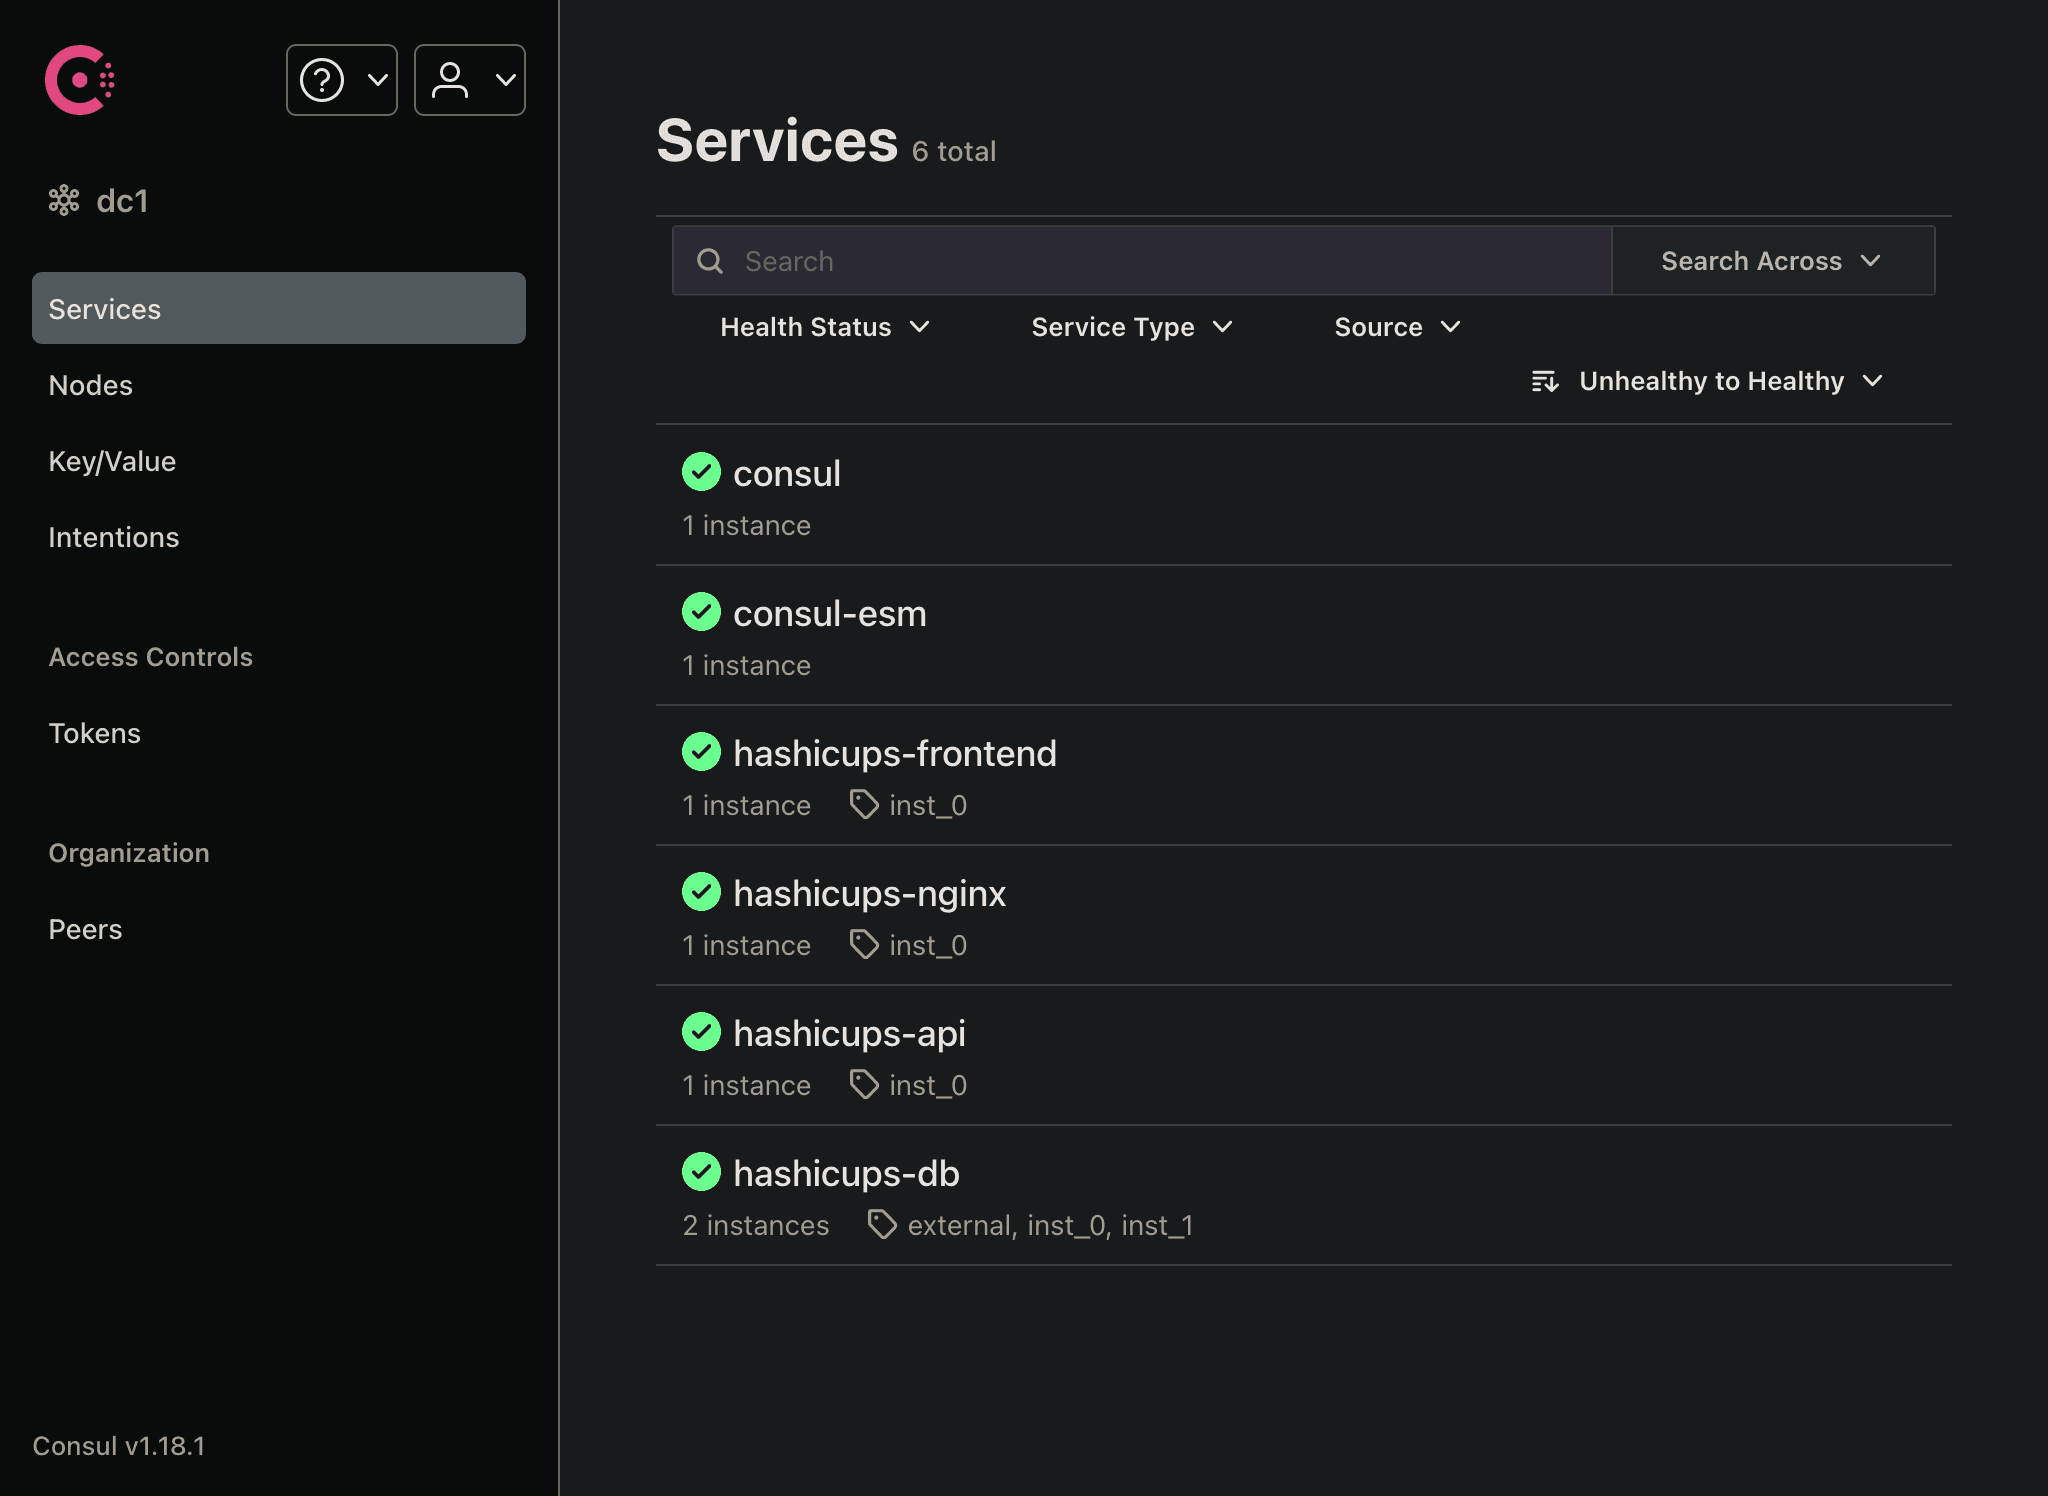
Task: Click '1 instance' under consul-esm
Action: (746, 665)
